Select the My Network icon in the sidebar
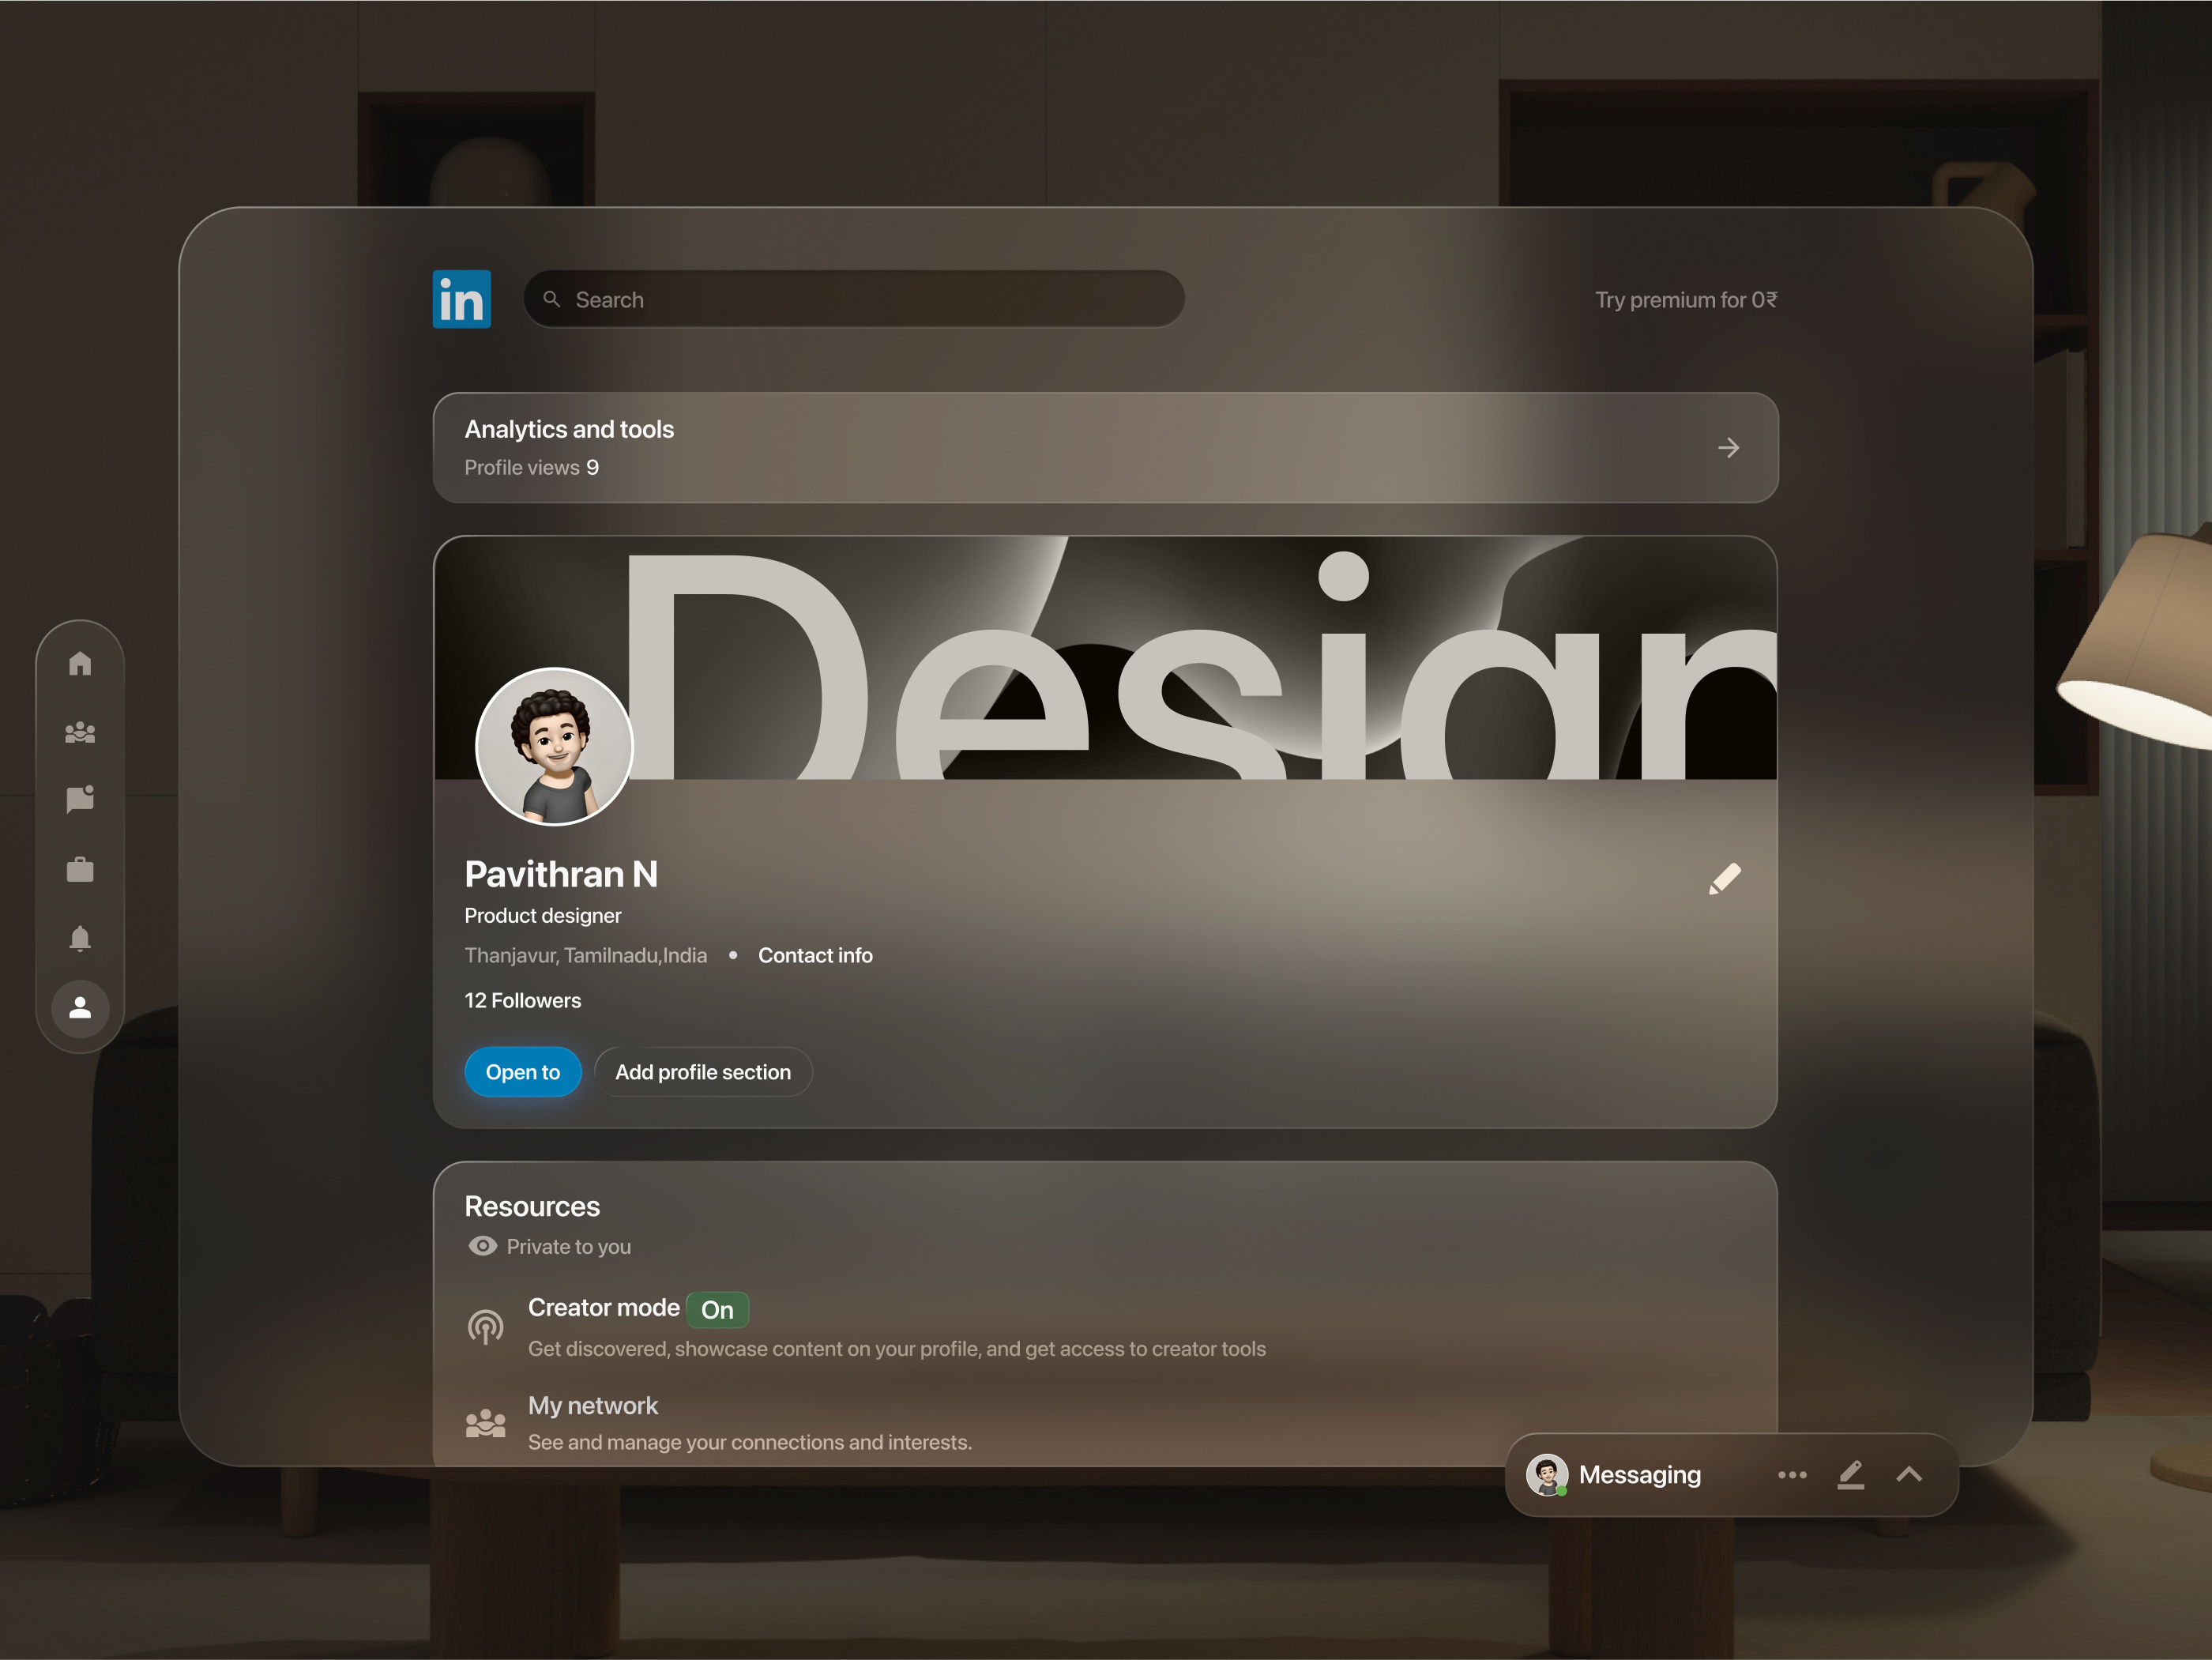The image size is (2212, 1660). (x=80, y=732)
